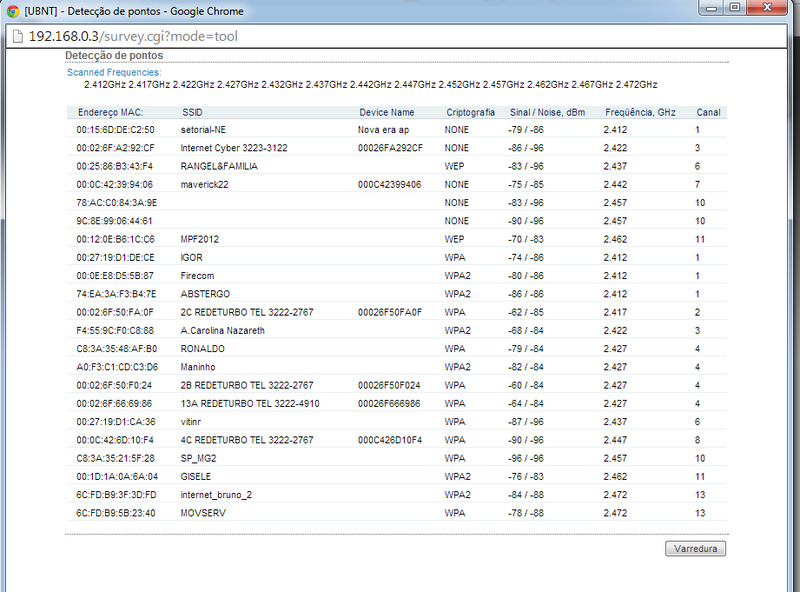Click device name 00026F666986

(x=389, y=404)
